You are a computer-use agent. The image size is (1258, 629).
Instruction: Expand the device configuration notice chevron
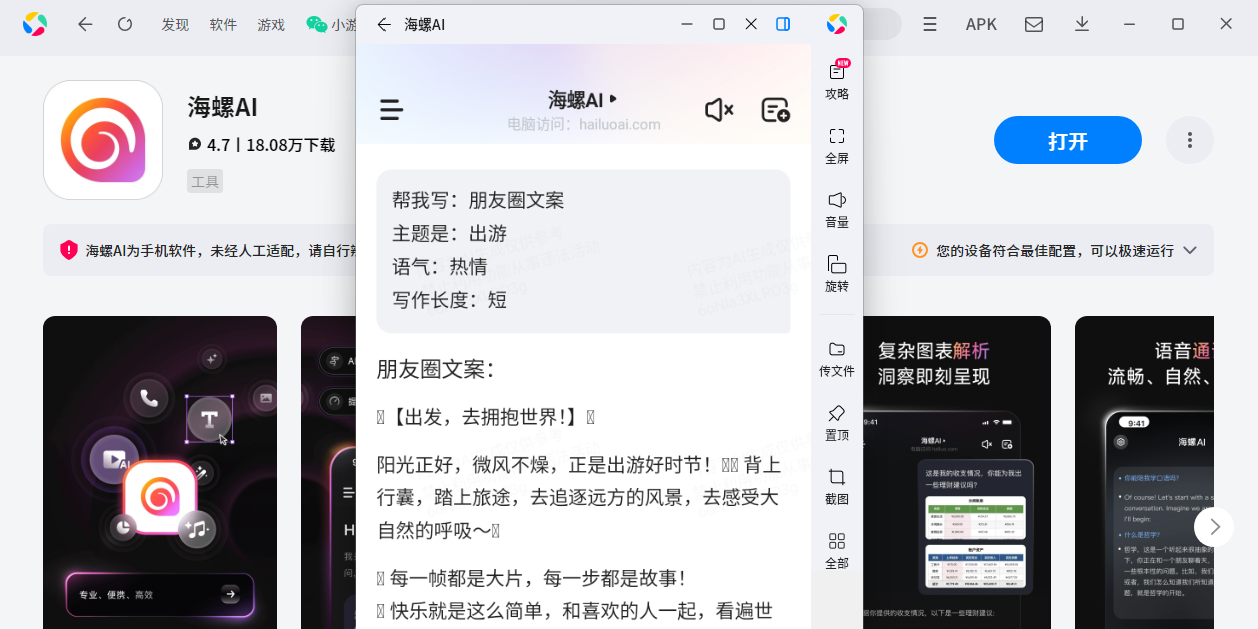[1190, 250]
